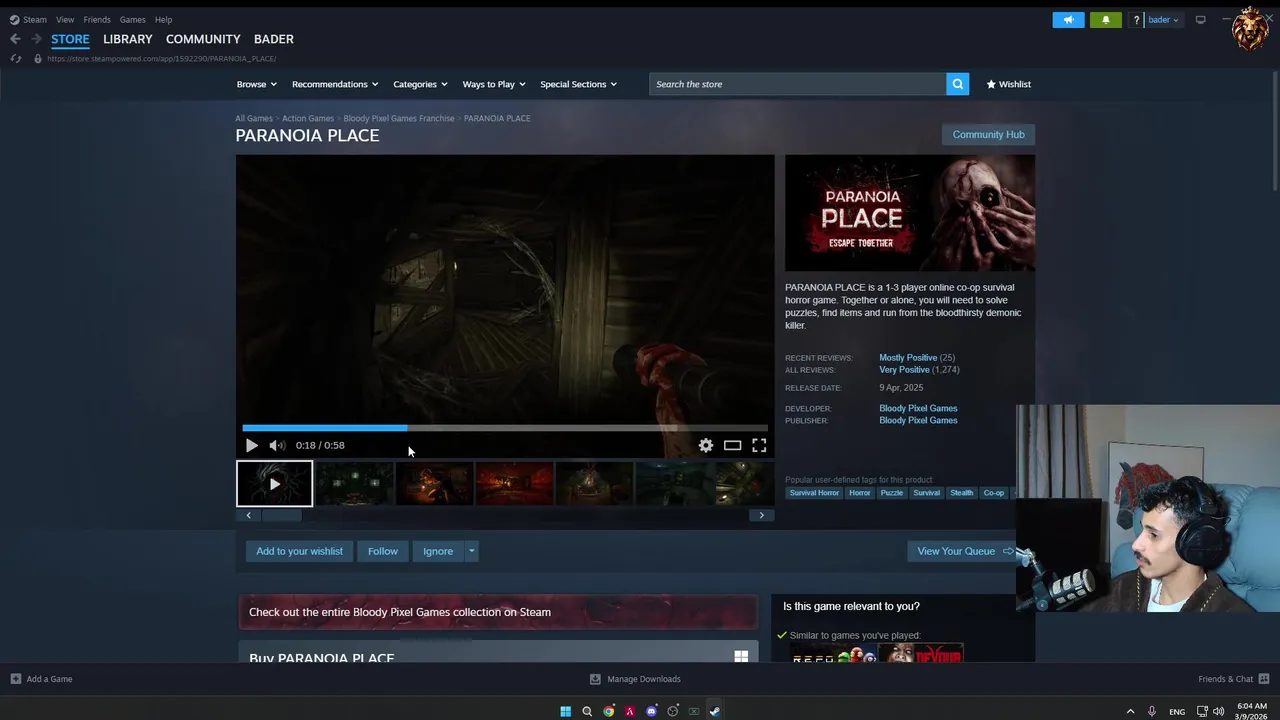Image resolution: width=1280 pixels, height=720 pixels.
Task: Open Bloody Pixel Games collection banner
Action: (498, 612)
